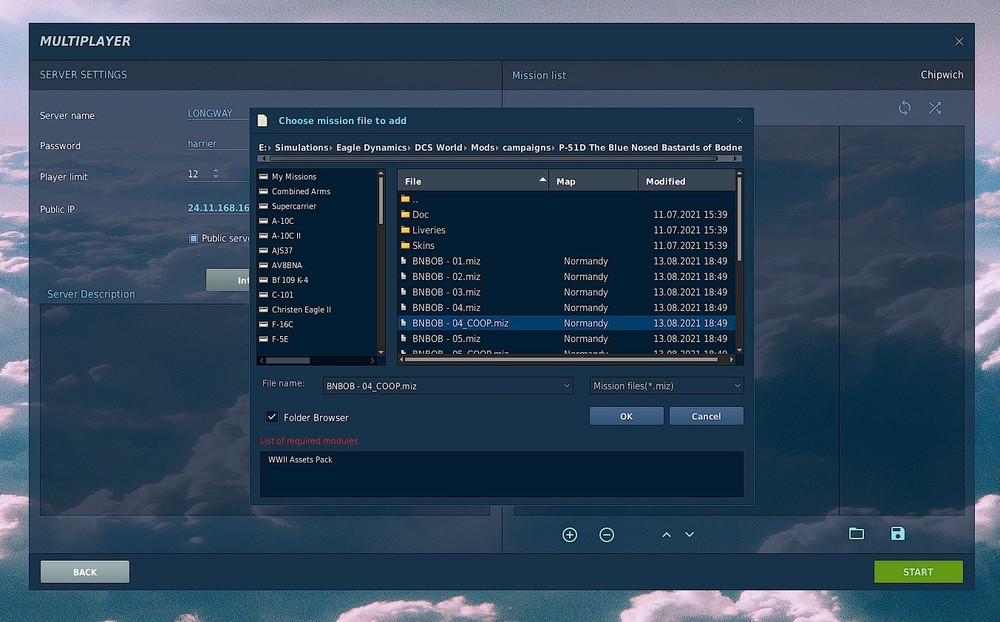Click the Server Description text area
Screen dimensions: 1000x622
coord(145,408)
